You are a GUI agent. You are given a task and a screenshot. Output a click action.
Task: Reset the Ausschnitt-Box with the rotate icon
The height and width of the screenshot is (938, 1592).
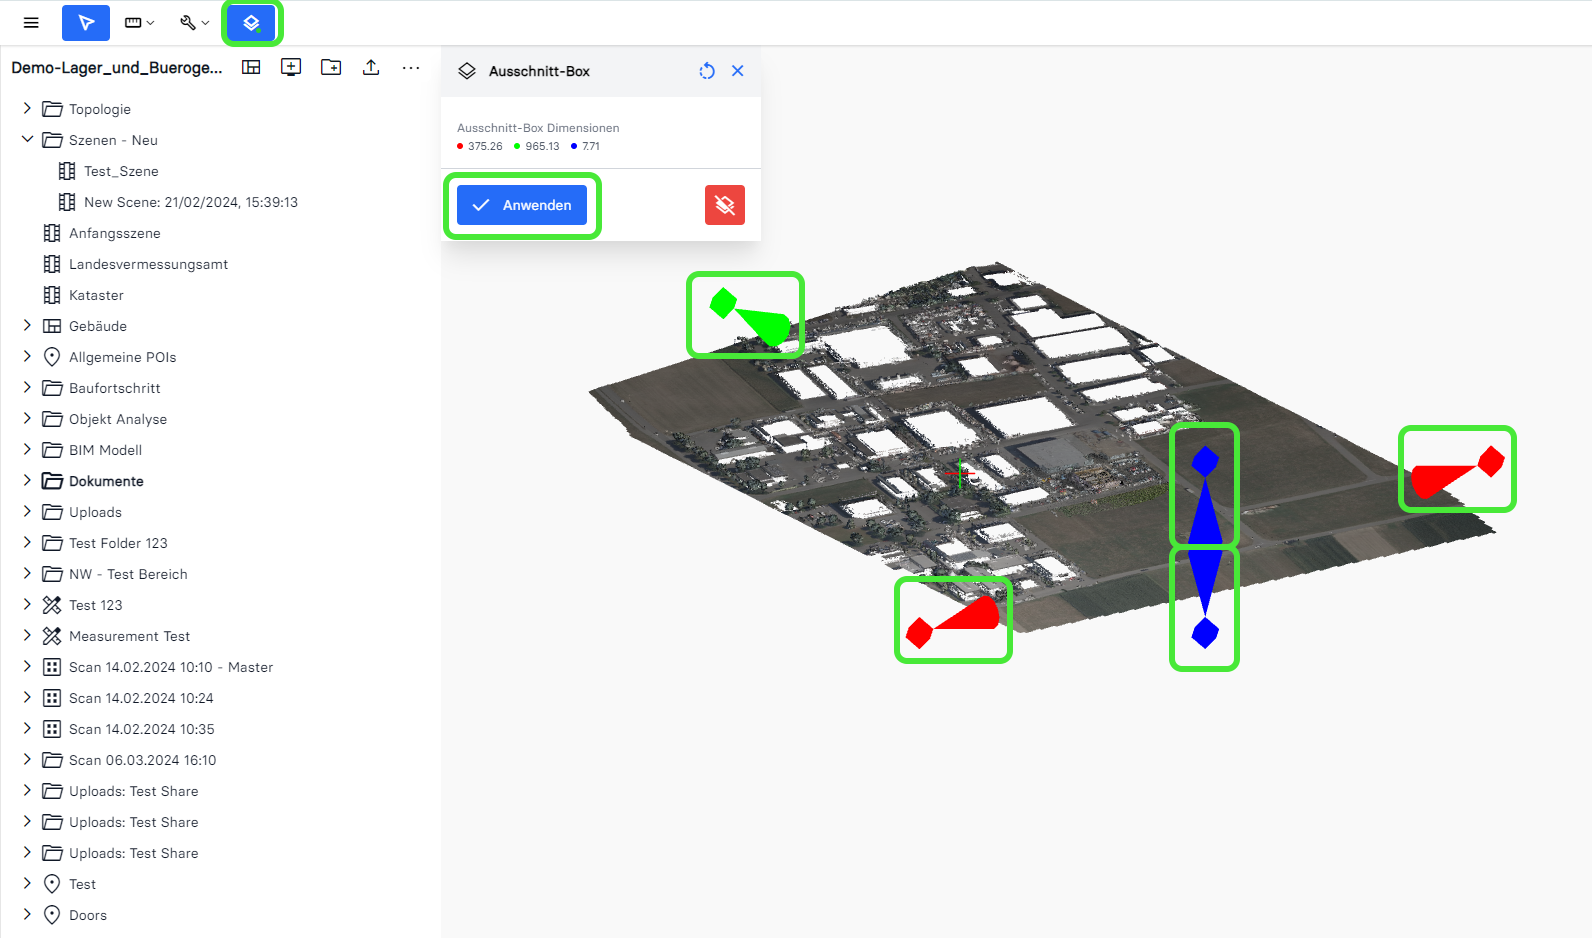tap(707, 71)
